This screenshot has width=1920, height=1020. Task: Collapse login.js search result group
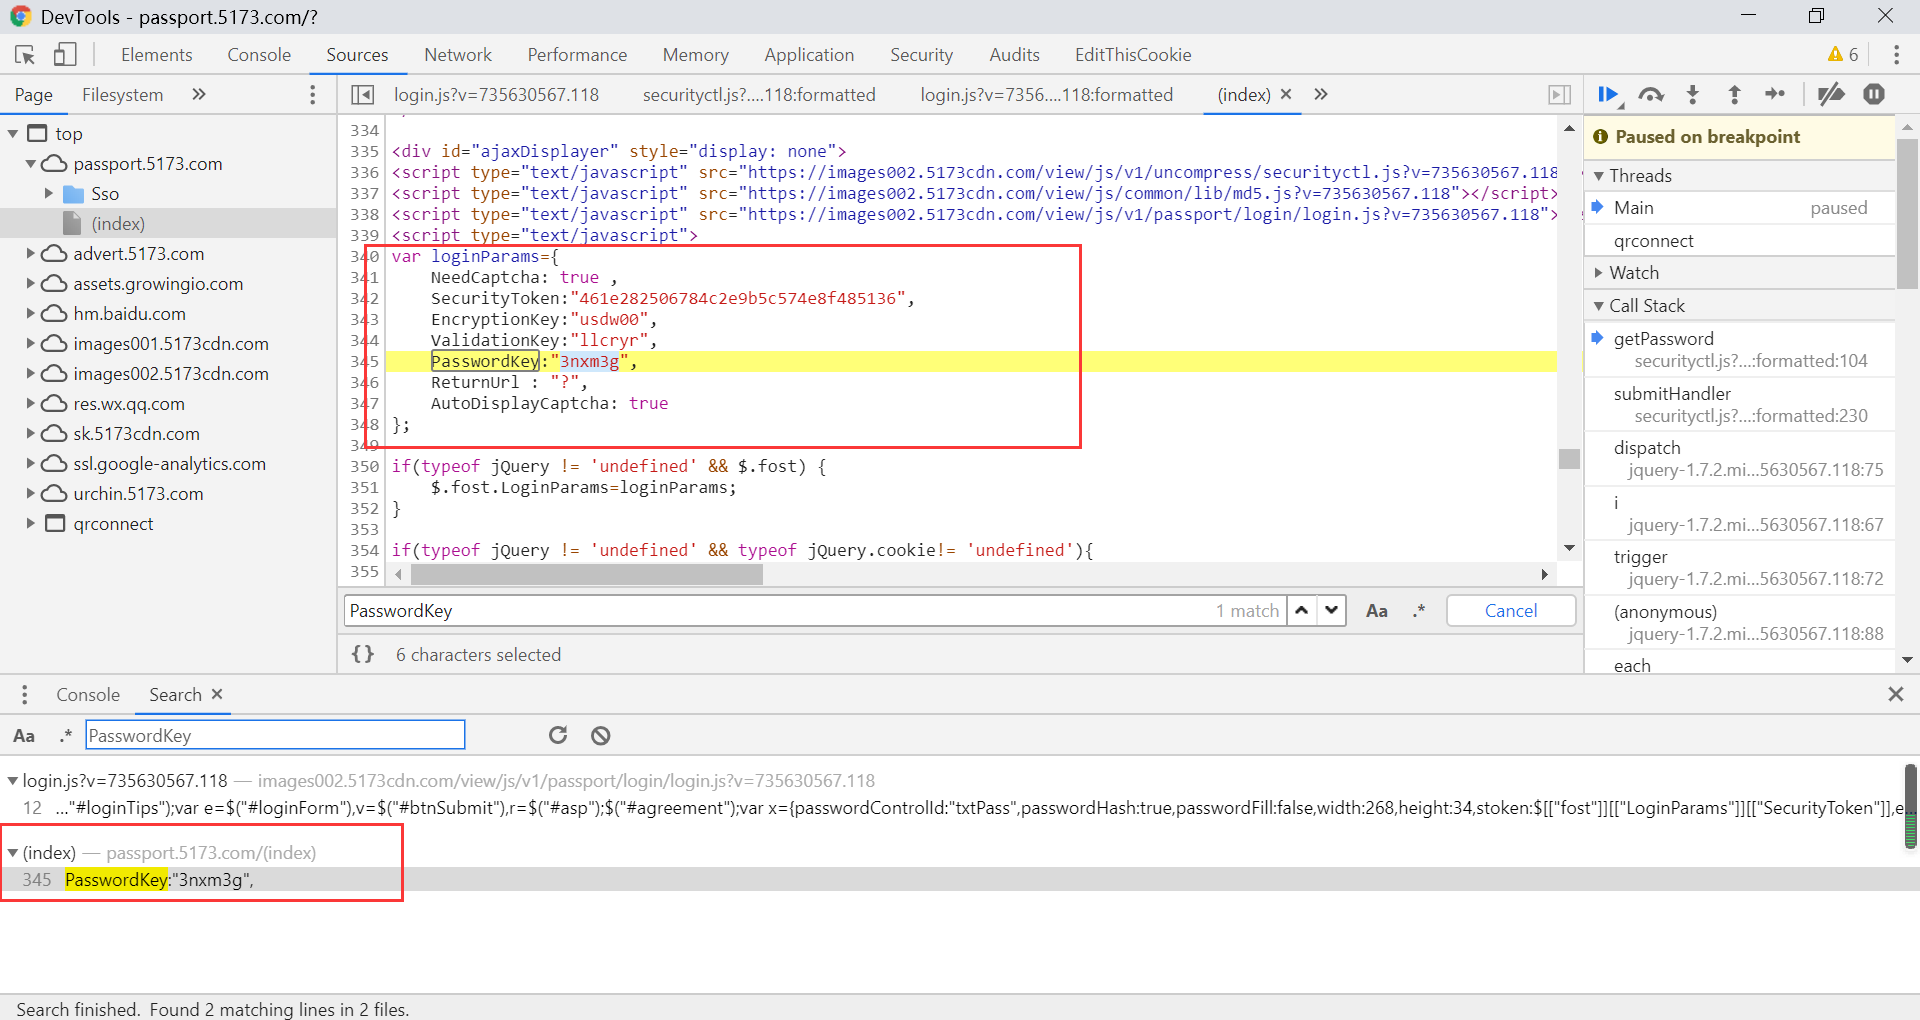click(13, 781)
